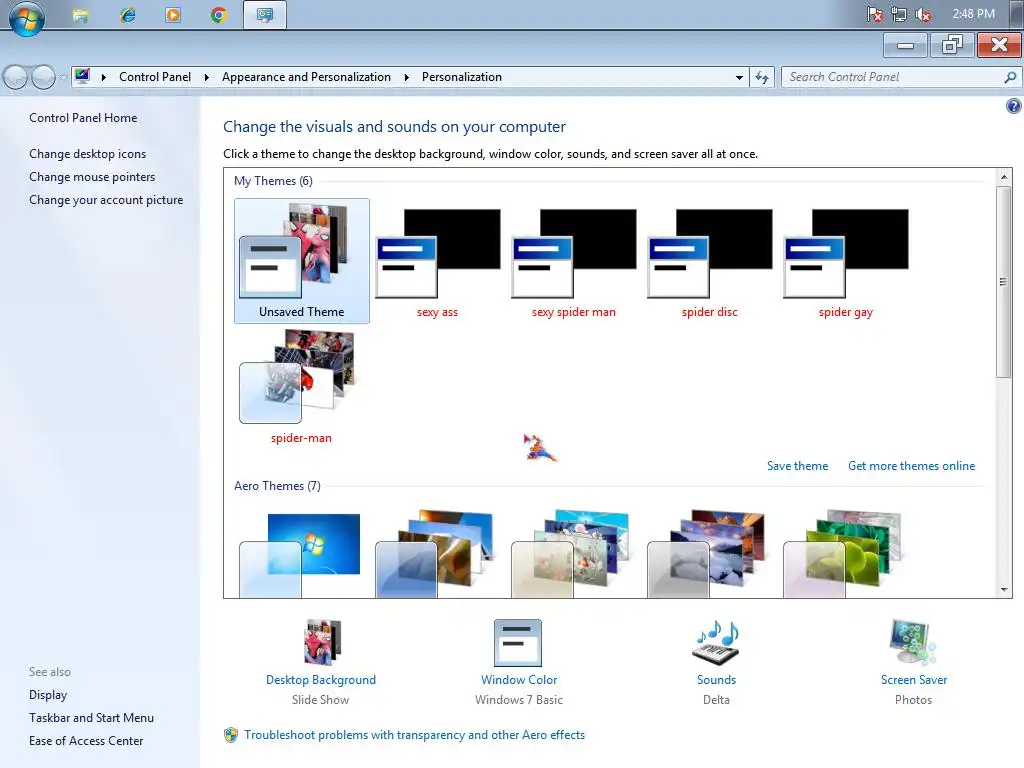Select the 'spider disc' theme
1024x768 pixels.
click(x=709, y=261)
